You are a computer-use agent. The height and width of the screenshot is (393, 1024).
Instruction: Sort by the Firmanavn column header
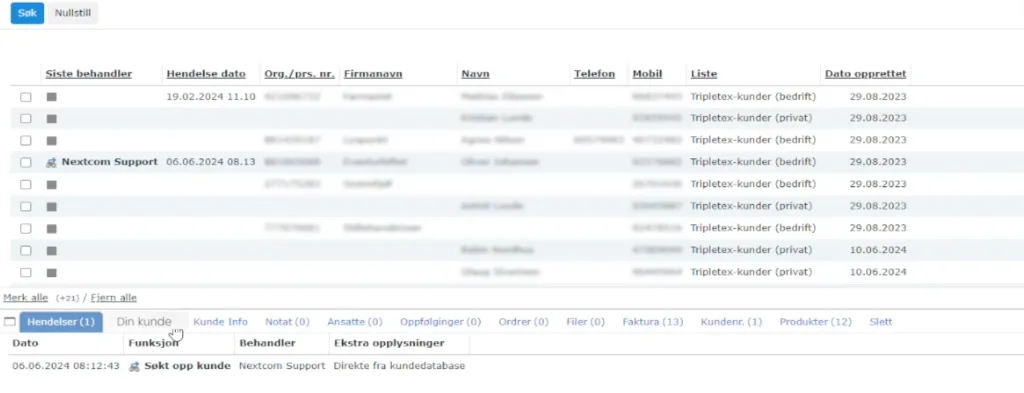click(373, 74)
